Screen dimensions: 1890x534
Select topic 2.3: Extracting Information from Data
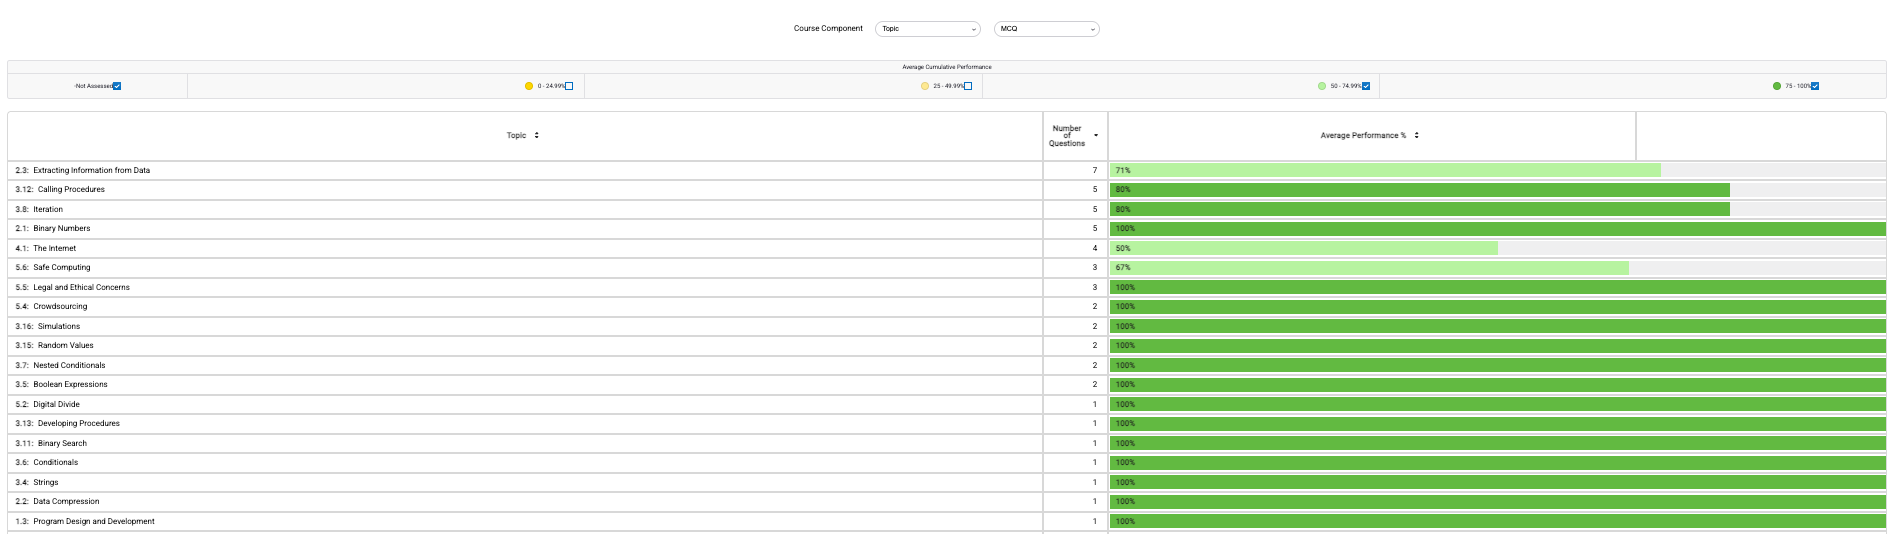[x=83, y=170]
